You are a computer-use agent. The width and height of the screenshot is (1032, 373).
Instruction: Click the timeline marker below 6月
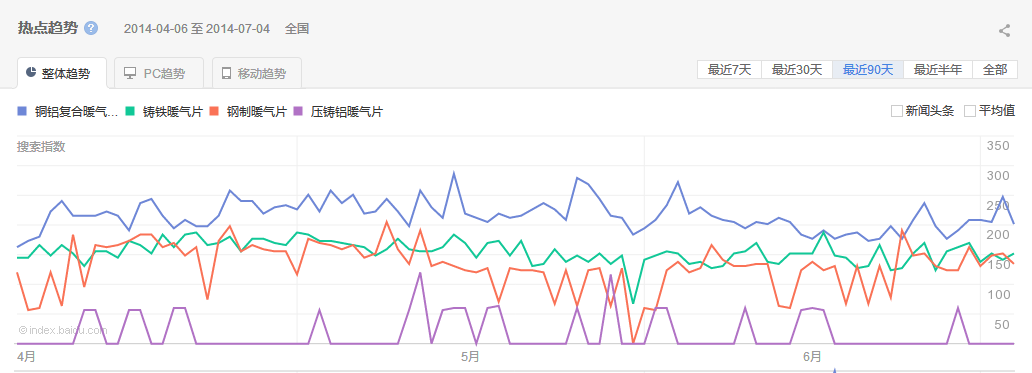click(x=835, y=370)
